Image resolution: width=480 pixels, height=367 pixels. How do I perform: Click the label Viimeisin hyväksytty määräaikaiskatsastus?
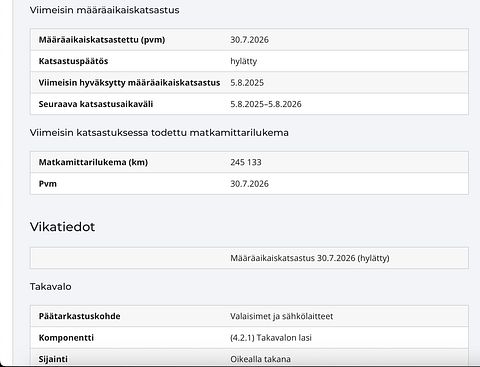[x=129, y=83]
